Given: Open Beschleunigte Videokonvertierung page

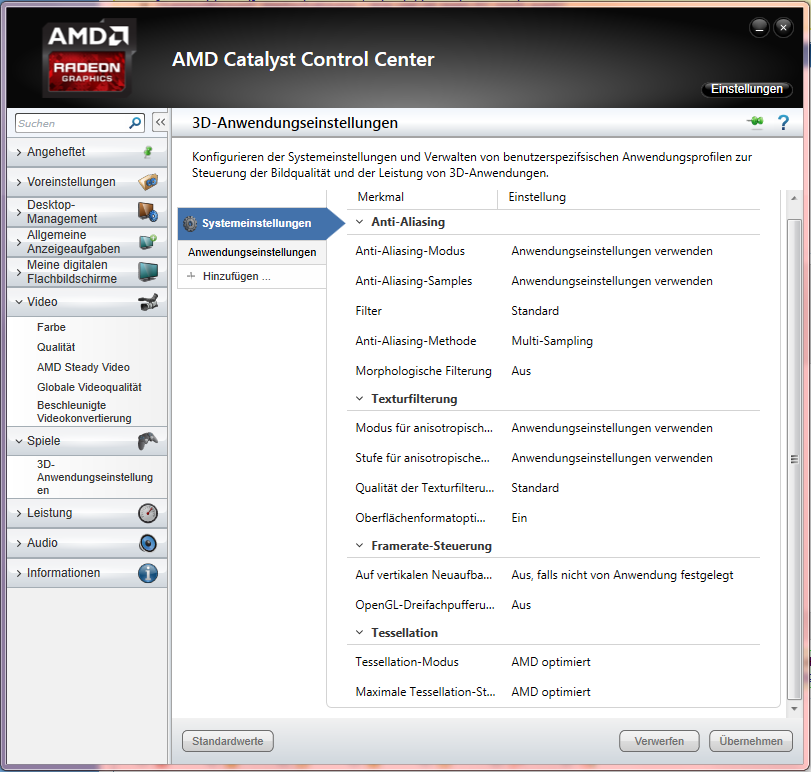Looking at the screenshot, I should pos(84,412).
